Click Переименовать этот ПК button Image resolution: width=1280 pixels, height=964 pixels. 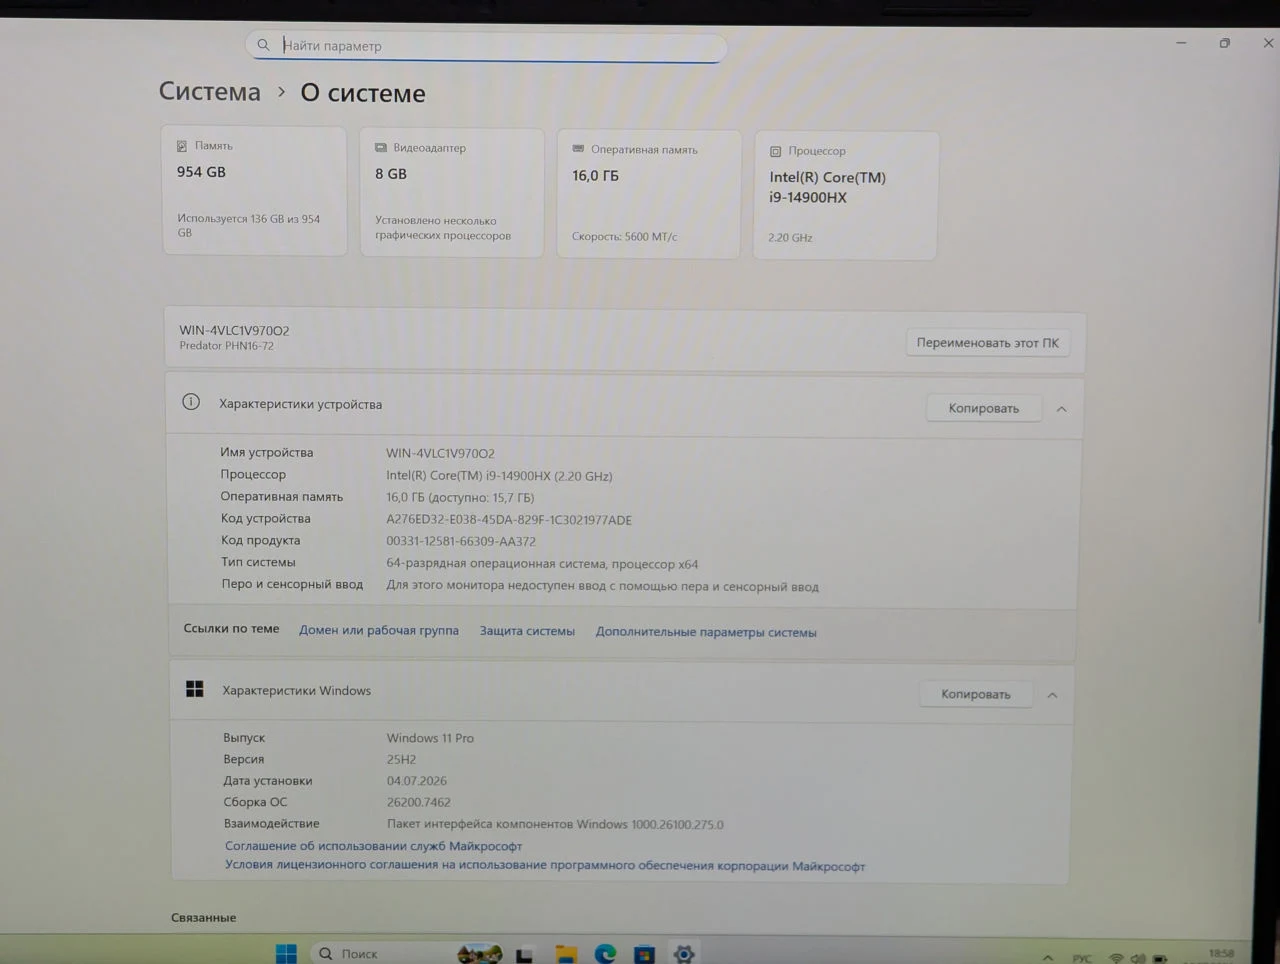[x=988, y=343]
